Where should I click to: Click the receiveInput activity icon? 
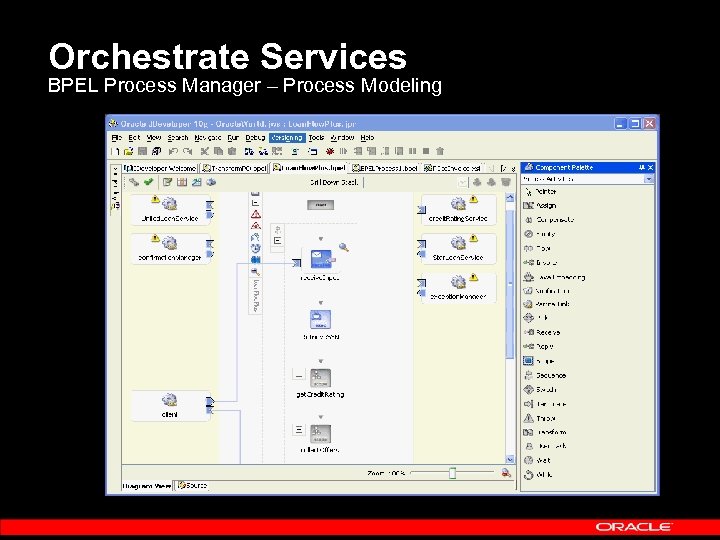[x=321, y=259]
